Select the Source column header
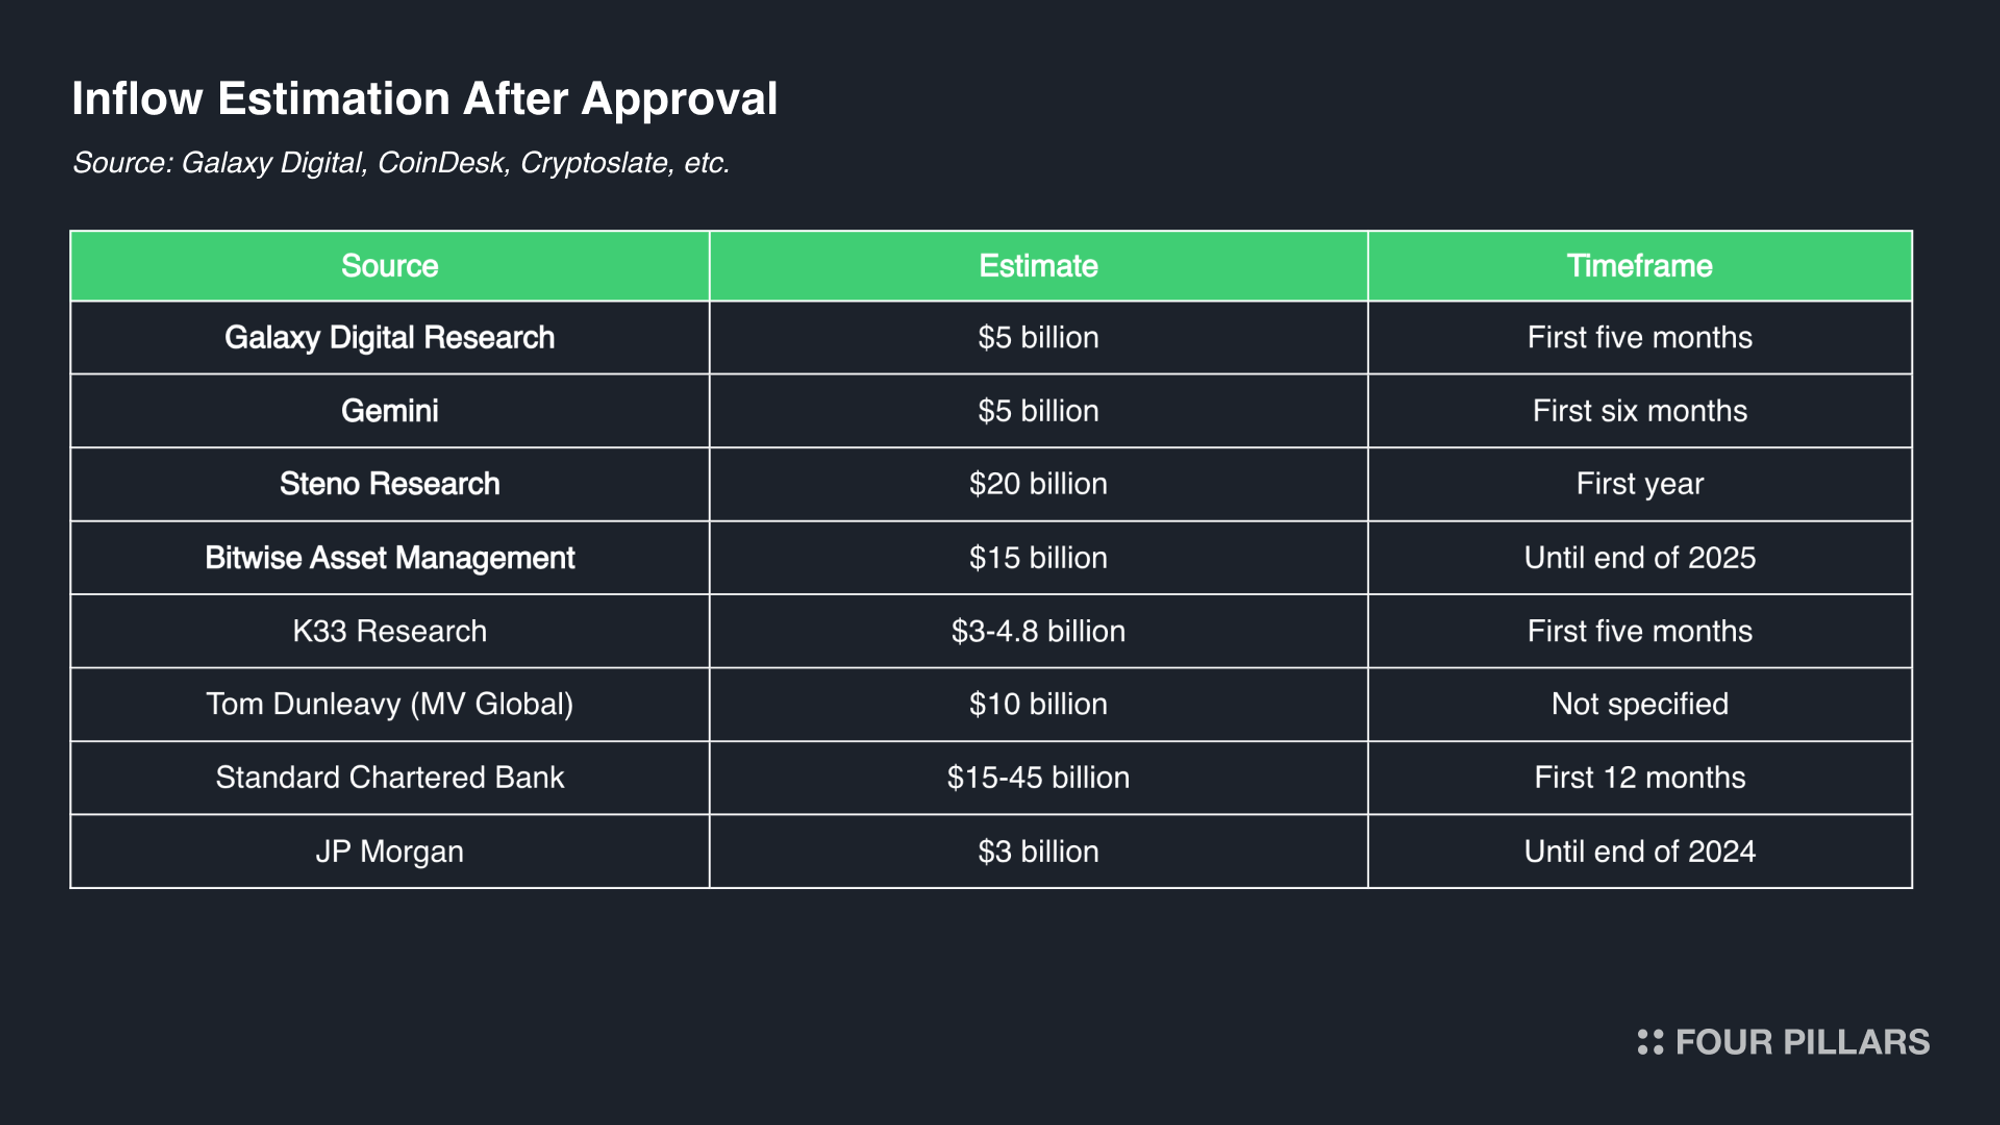Viewport: 2000px width, 1125px height. point(389,266)
